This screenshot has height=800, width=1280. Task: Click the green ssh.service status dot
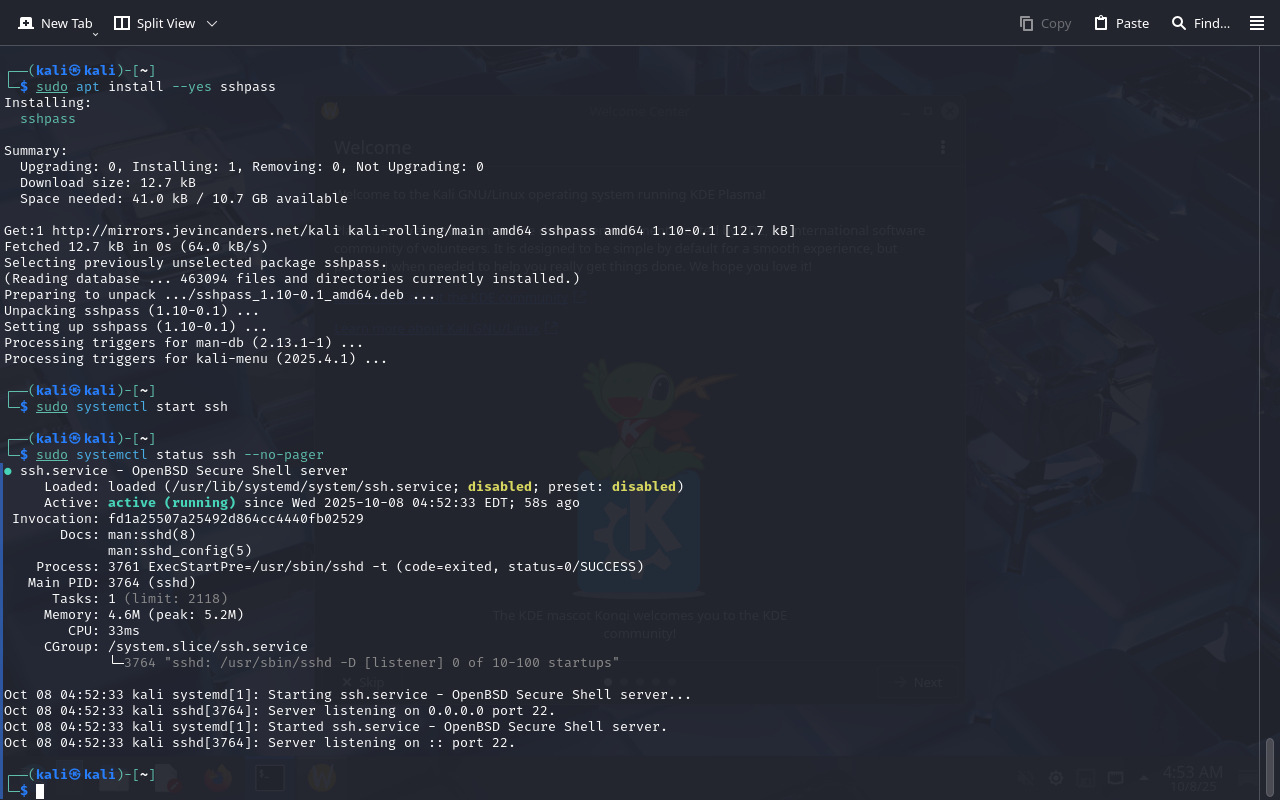coord(8,471)
